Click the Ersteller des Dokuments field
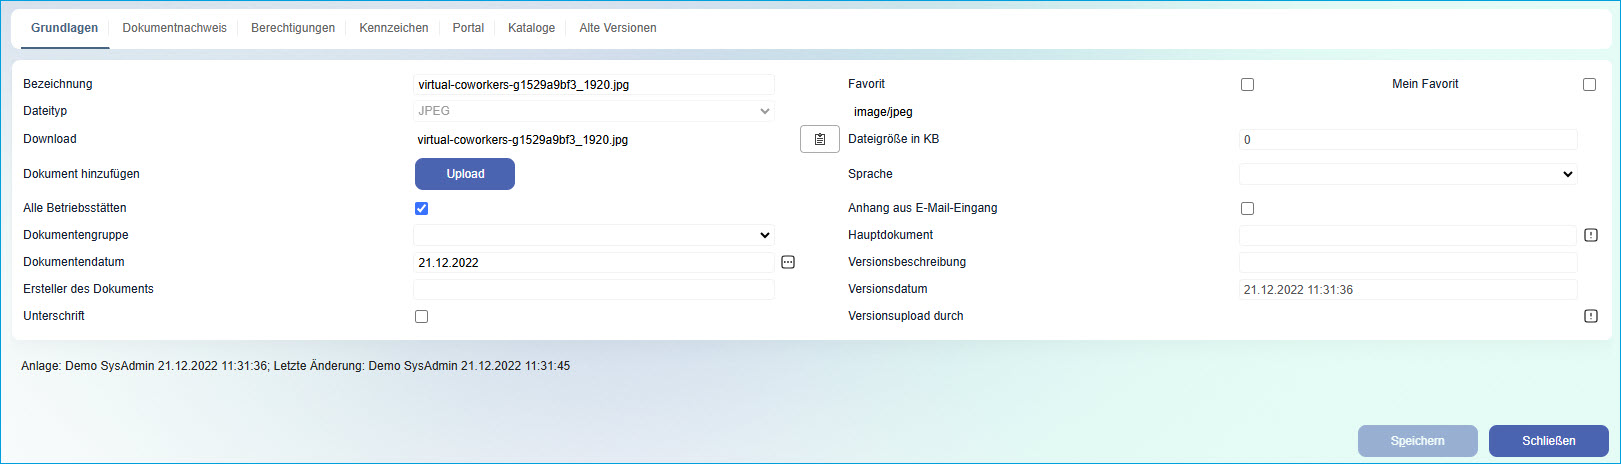Viewport: 1621px width, 464px height. (x=594, y=289)
